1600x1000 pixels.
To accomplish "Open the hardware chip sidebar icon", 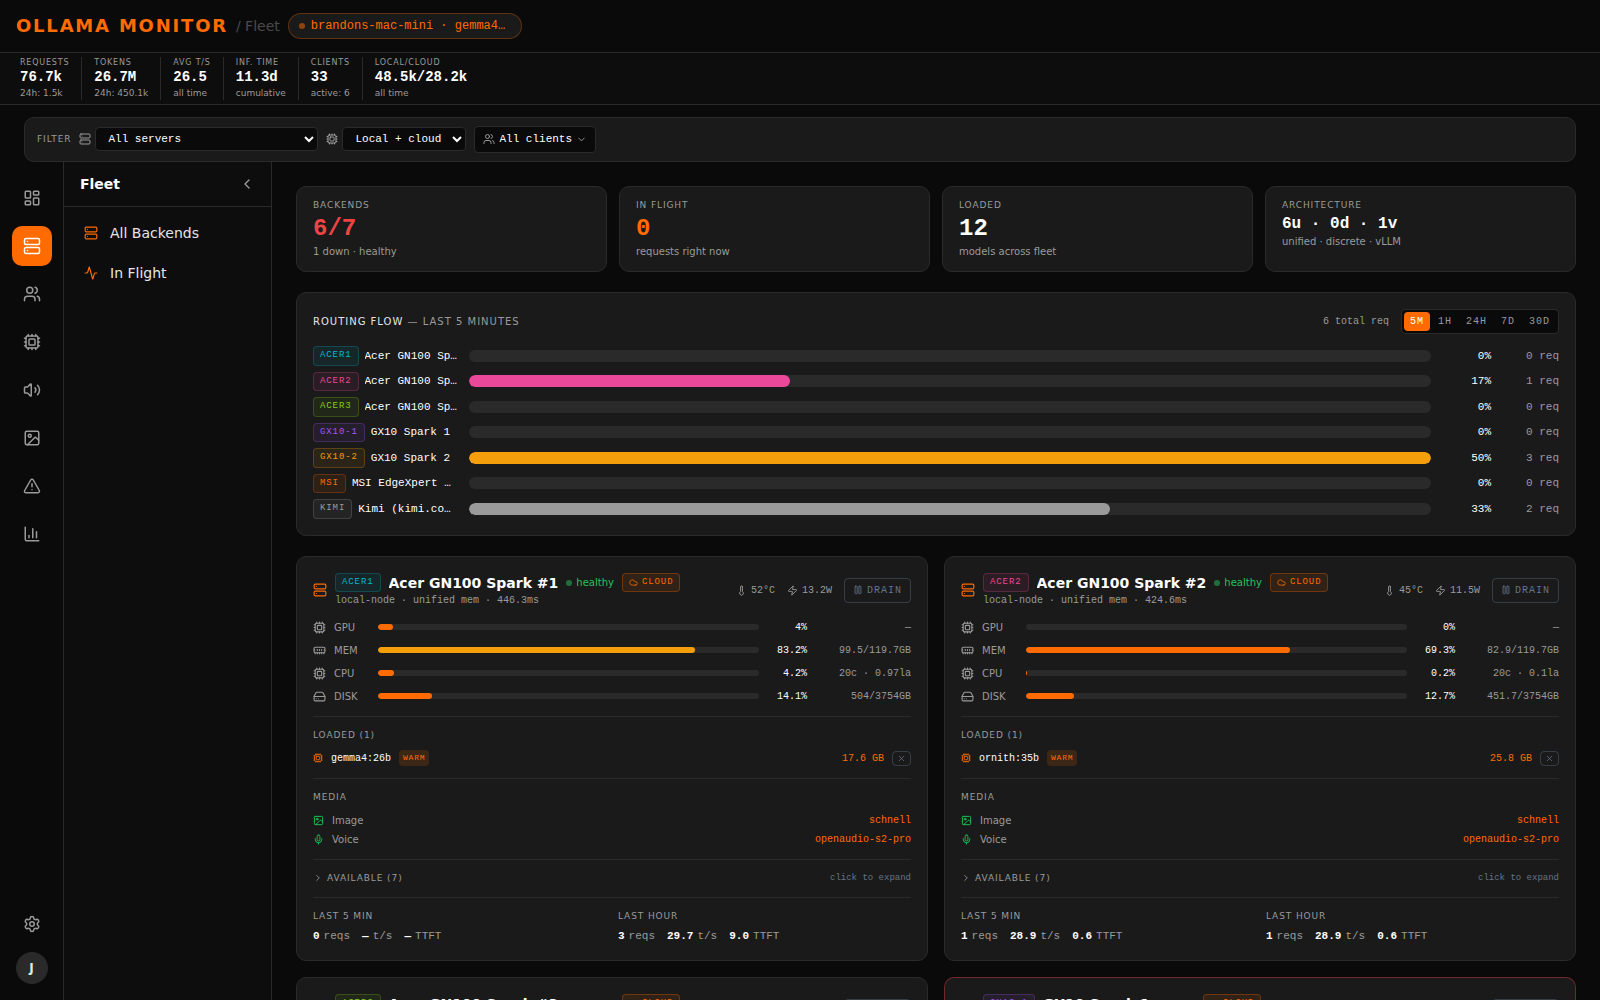I will pyautogui.click(x=32, y=342).
